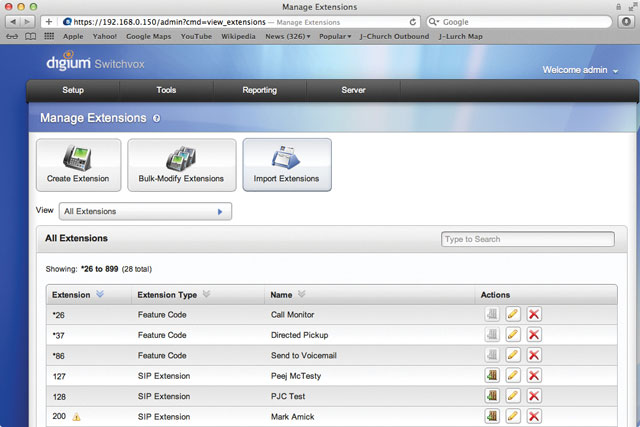Select extension number 127

point(59,376)
